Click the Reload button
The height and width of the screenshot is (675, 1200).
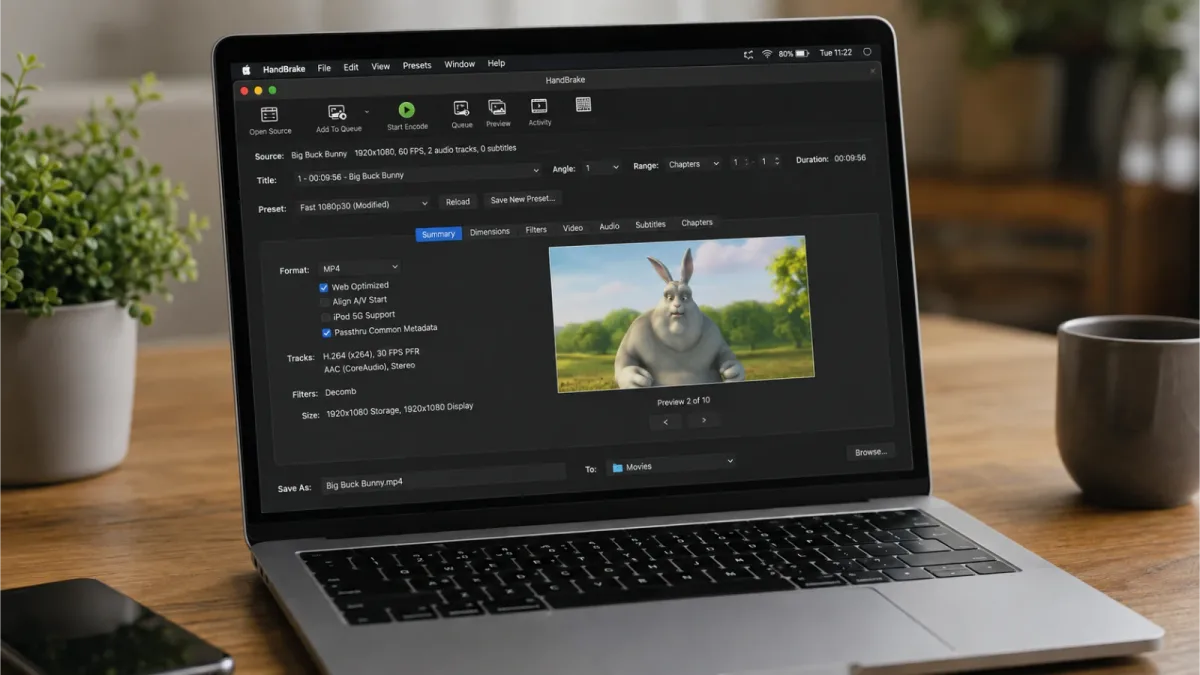click(x=458, y=202)
